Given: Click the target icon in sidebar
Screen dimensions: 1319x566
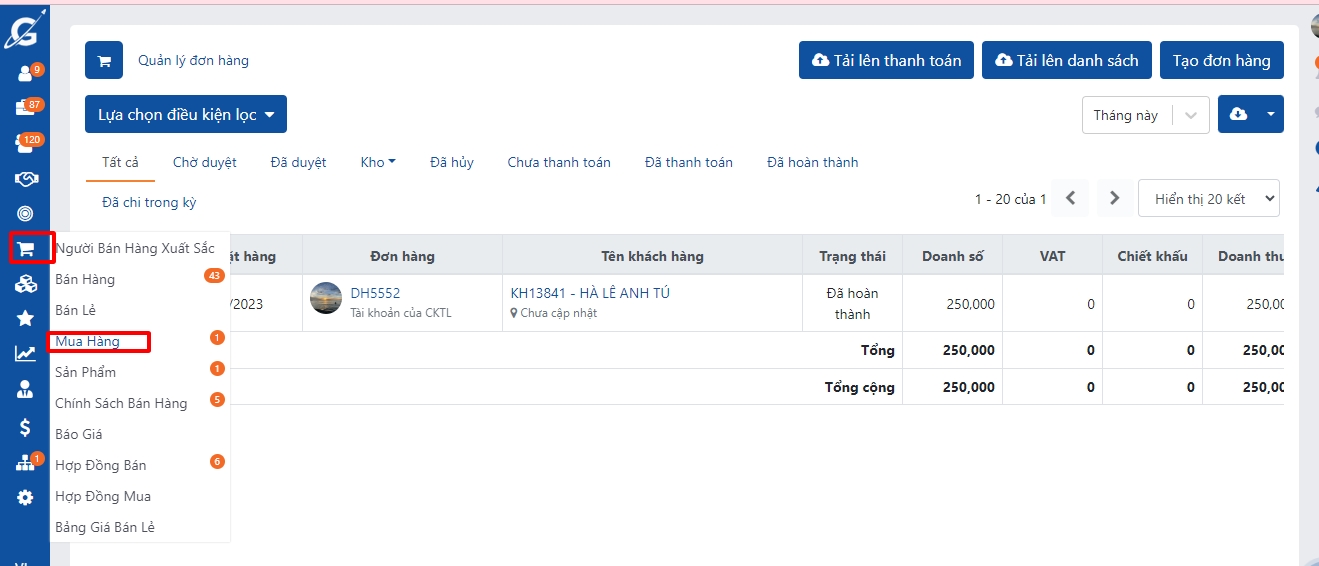Looking at the screenshot, I should click(x=25, y=214).
